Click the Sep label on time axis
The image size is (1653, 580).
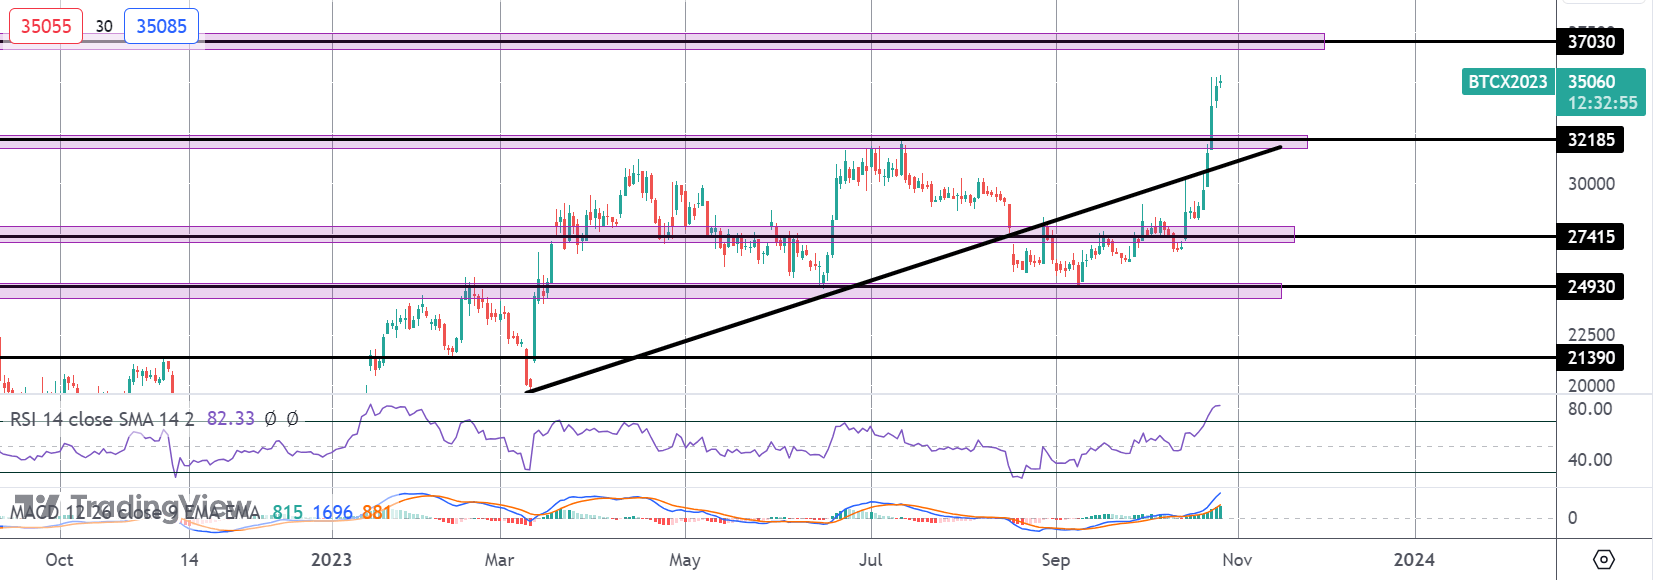click(x=1055, y=560)
